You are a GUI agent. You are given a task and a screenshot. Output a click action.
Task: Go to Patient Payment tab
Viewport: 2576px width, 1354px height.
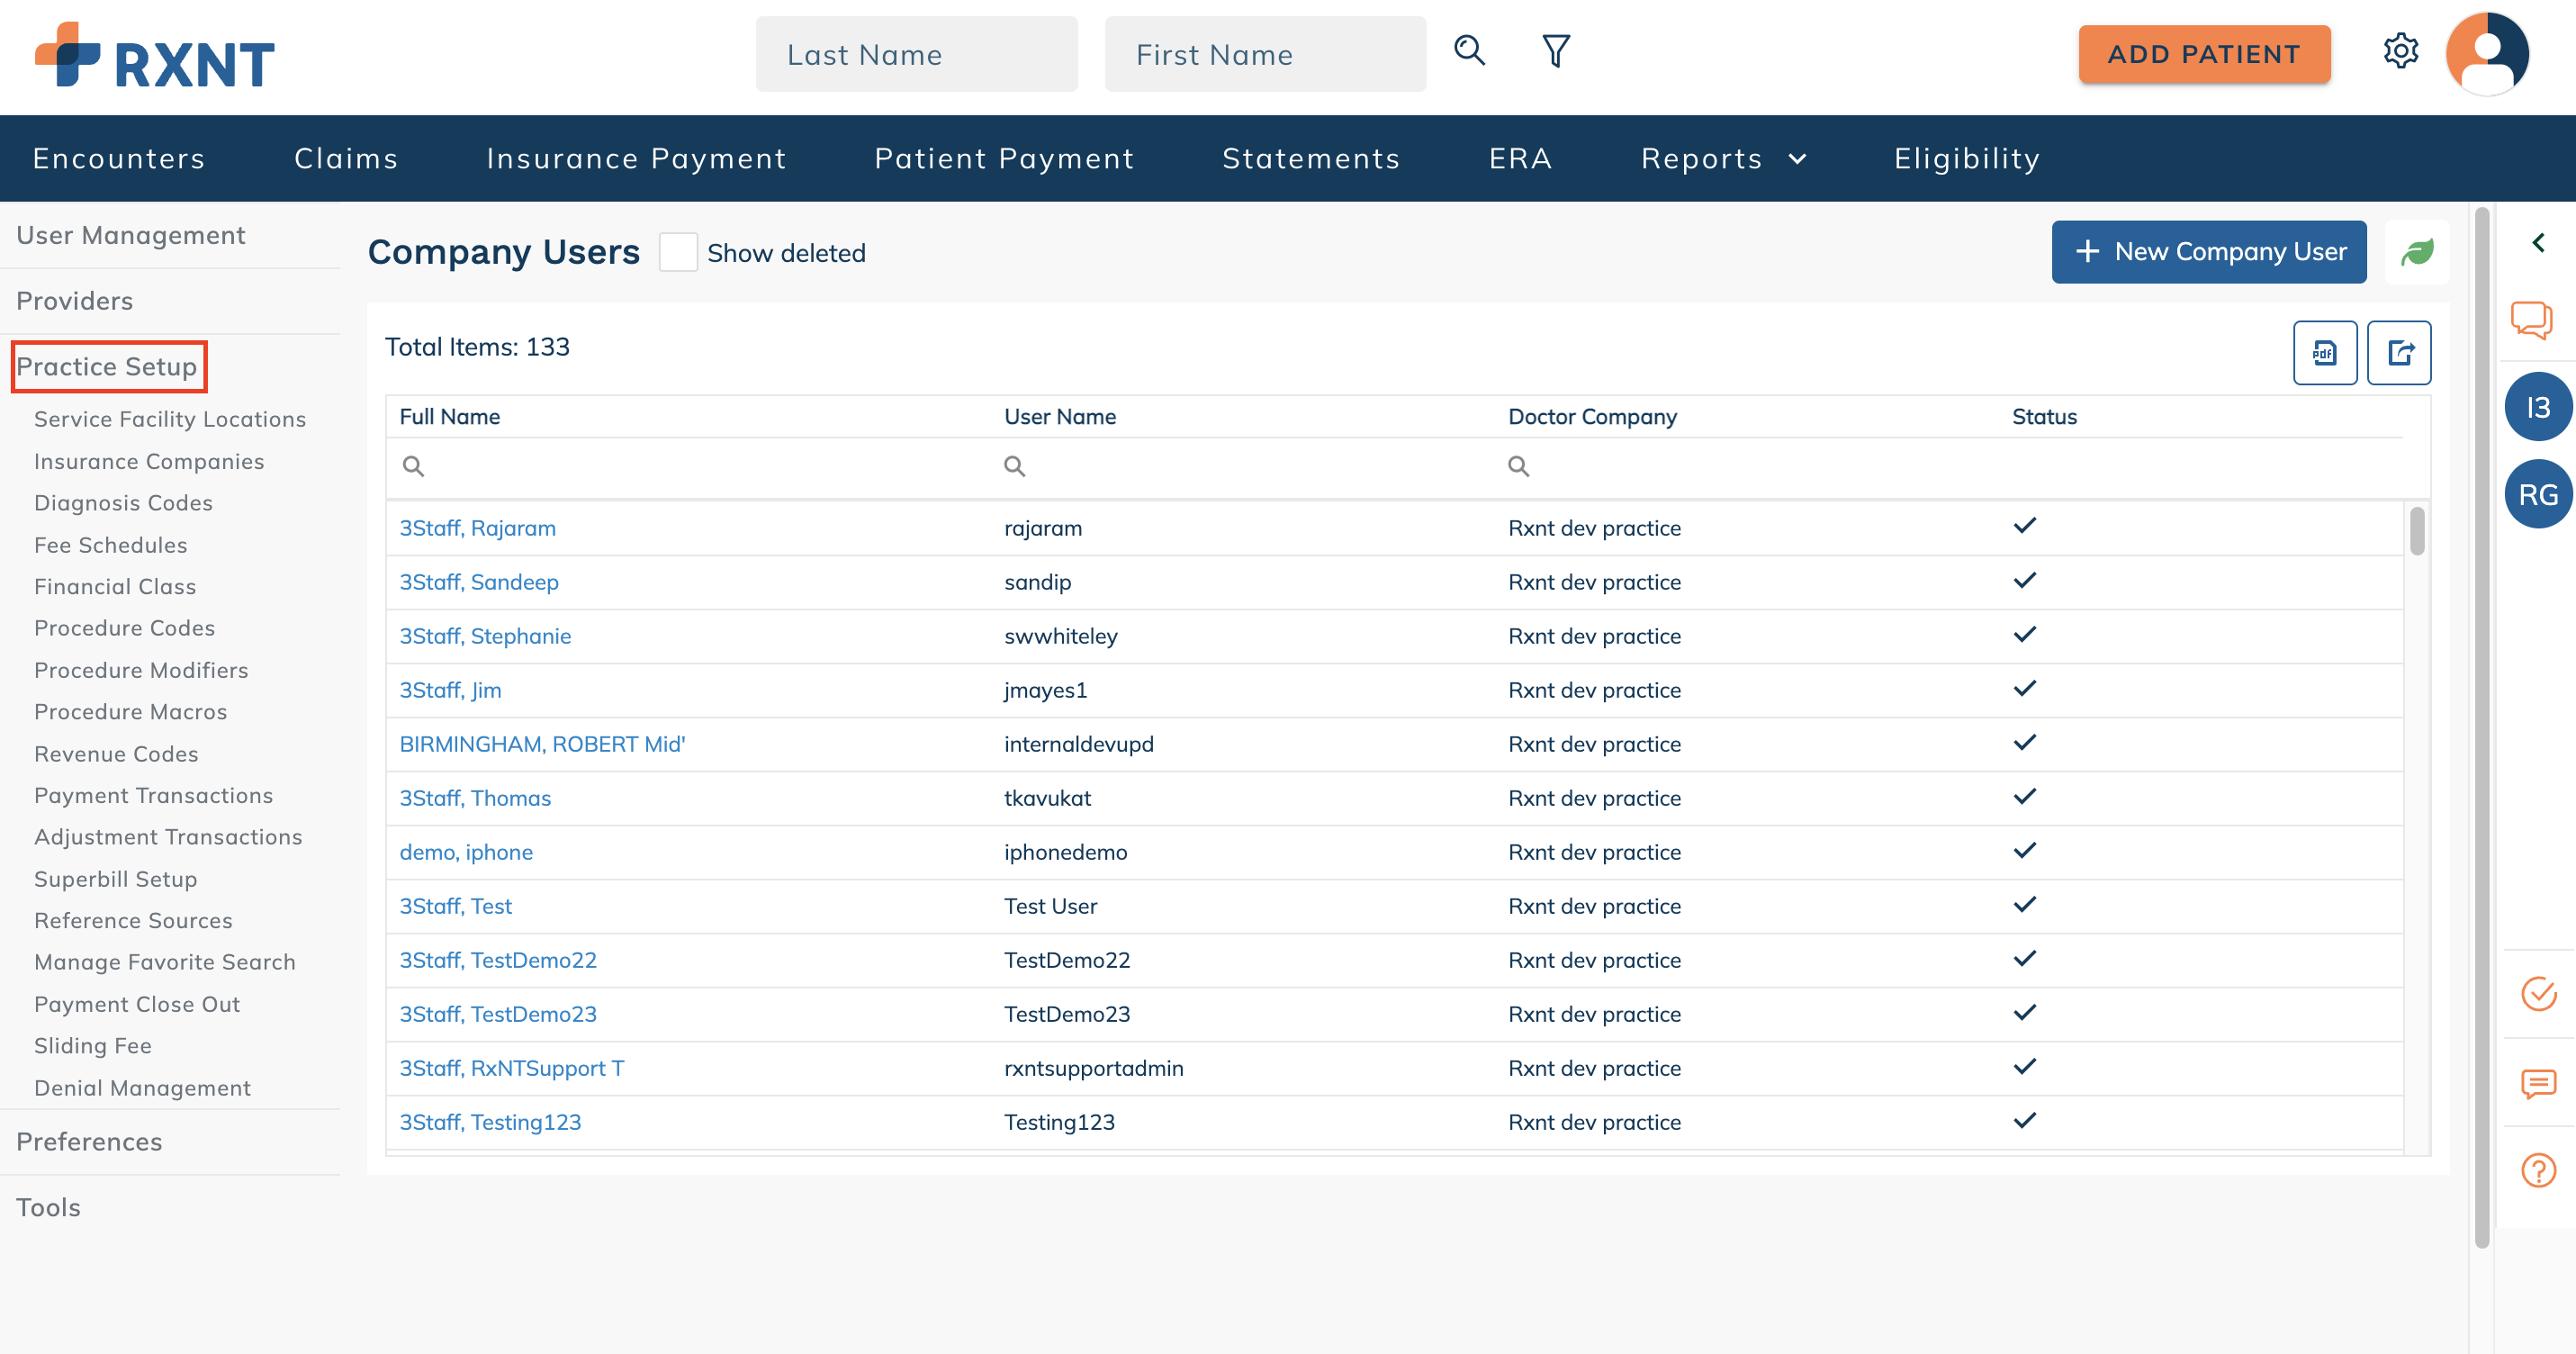(1004, 158)
